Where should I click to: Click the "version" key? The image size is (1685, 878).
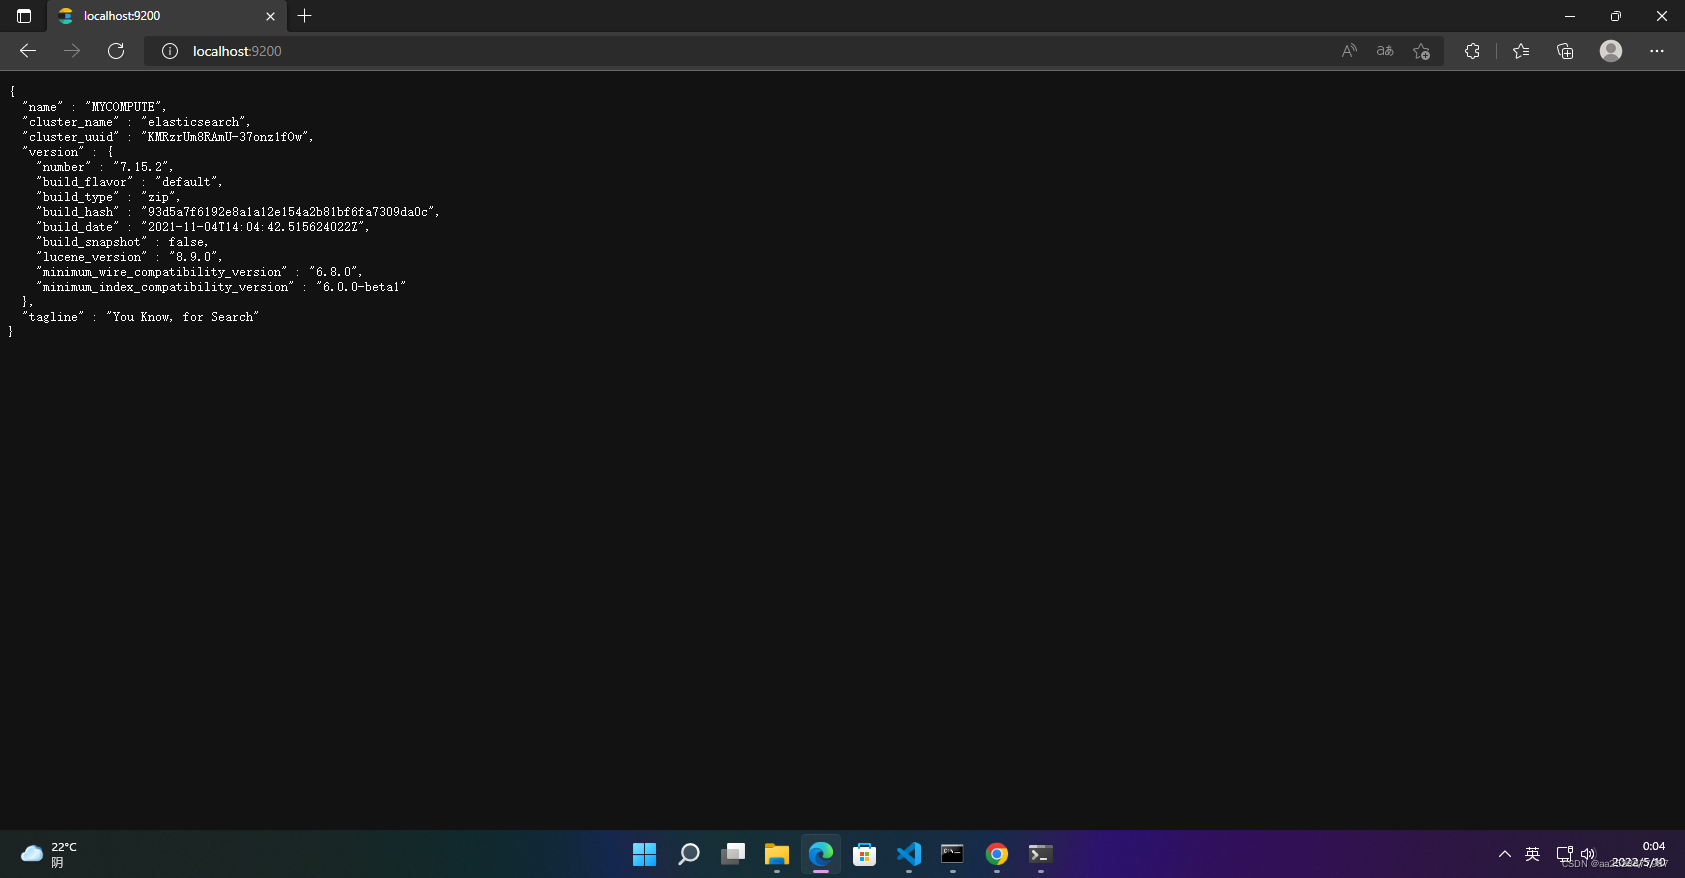[x=53, y=152]
